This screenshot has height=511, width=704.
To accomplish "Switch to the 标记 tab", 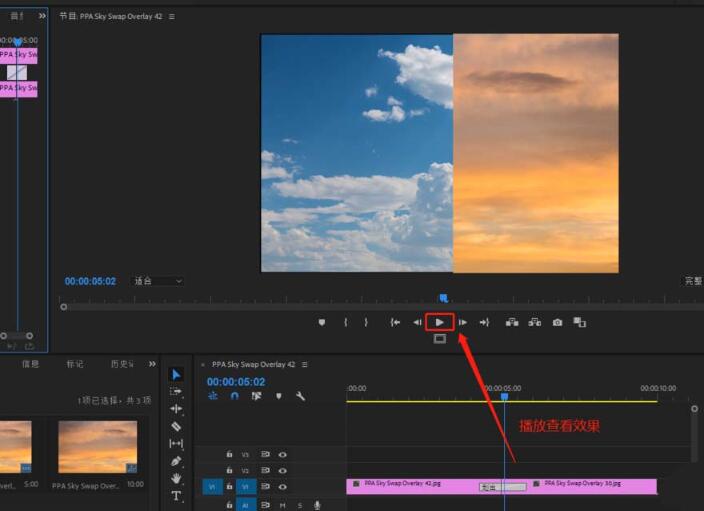I will (x=75, y=364).
